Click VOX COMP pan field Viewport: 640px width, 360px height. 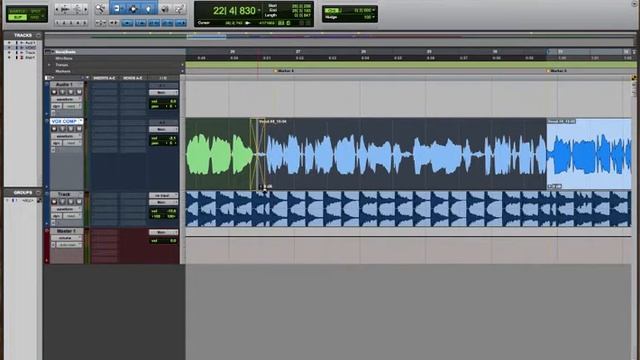pos(163,143)
